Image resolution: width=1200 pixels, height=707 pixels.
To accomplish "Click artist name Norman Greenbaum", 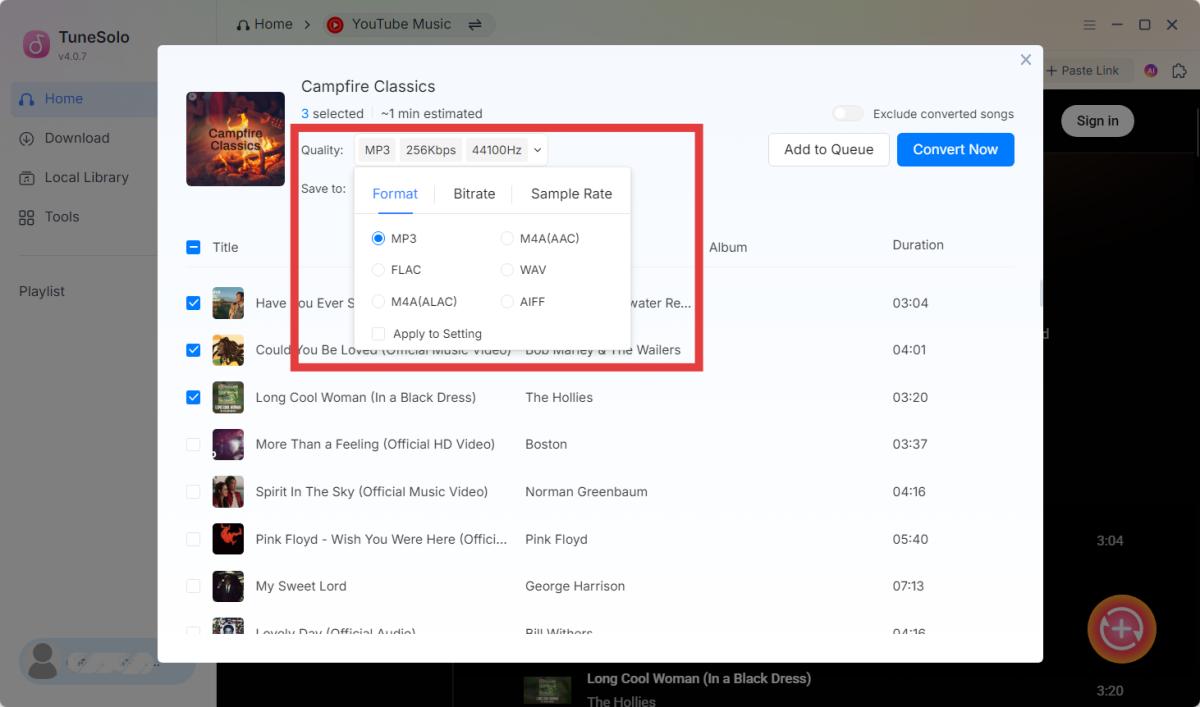I will pyautogui.click(x=586, y=492).
